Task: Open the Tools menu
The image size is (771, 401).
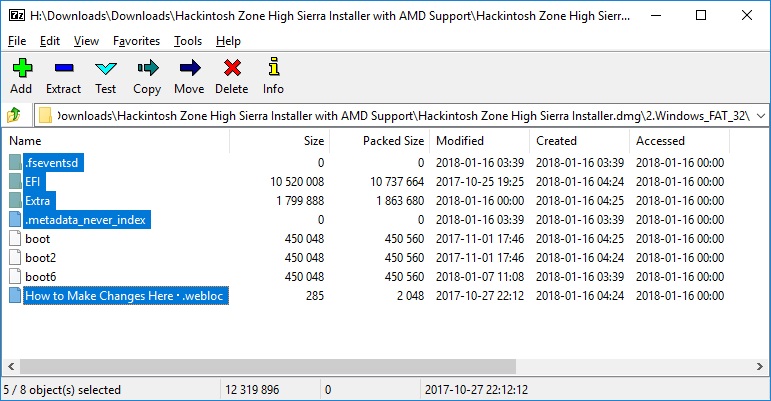Action: 188,41
